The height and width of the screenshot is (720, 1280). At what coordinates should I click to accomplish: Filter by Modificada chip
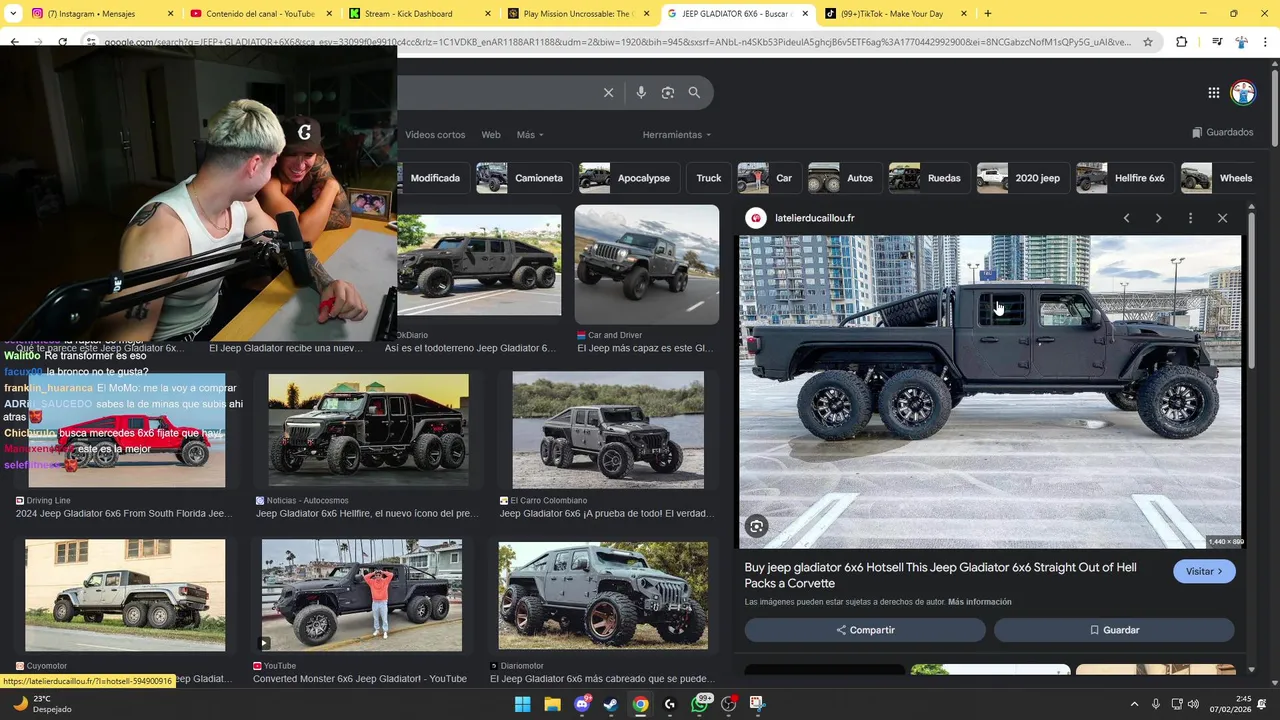434,178
